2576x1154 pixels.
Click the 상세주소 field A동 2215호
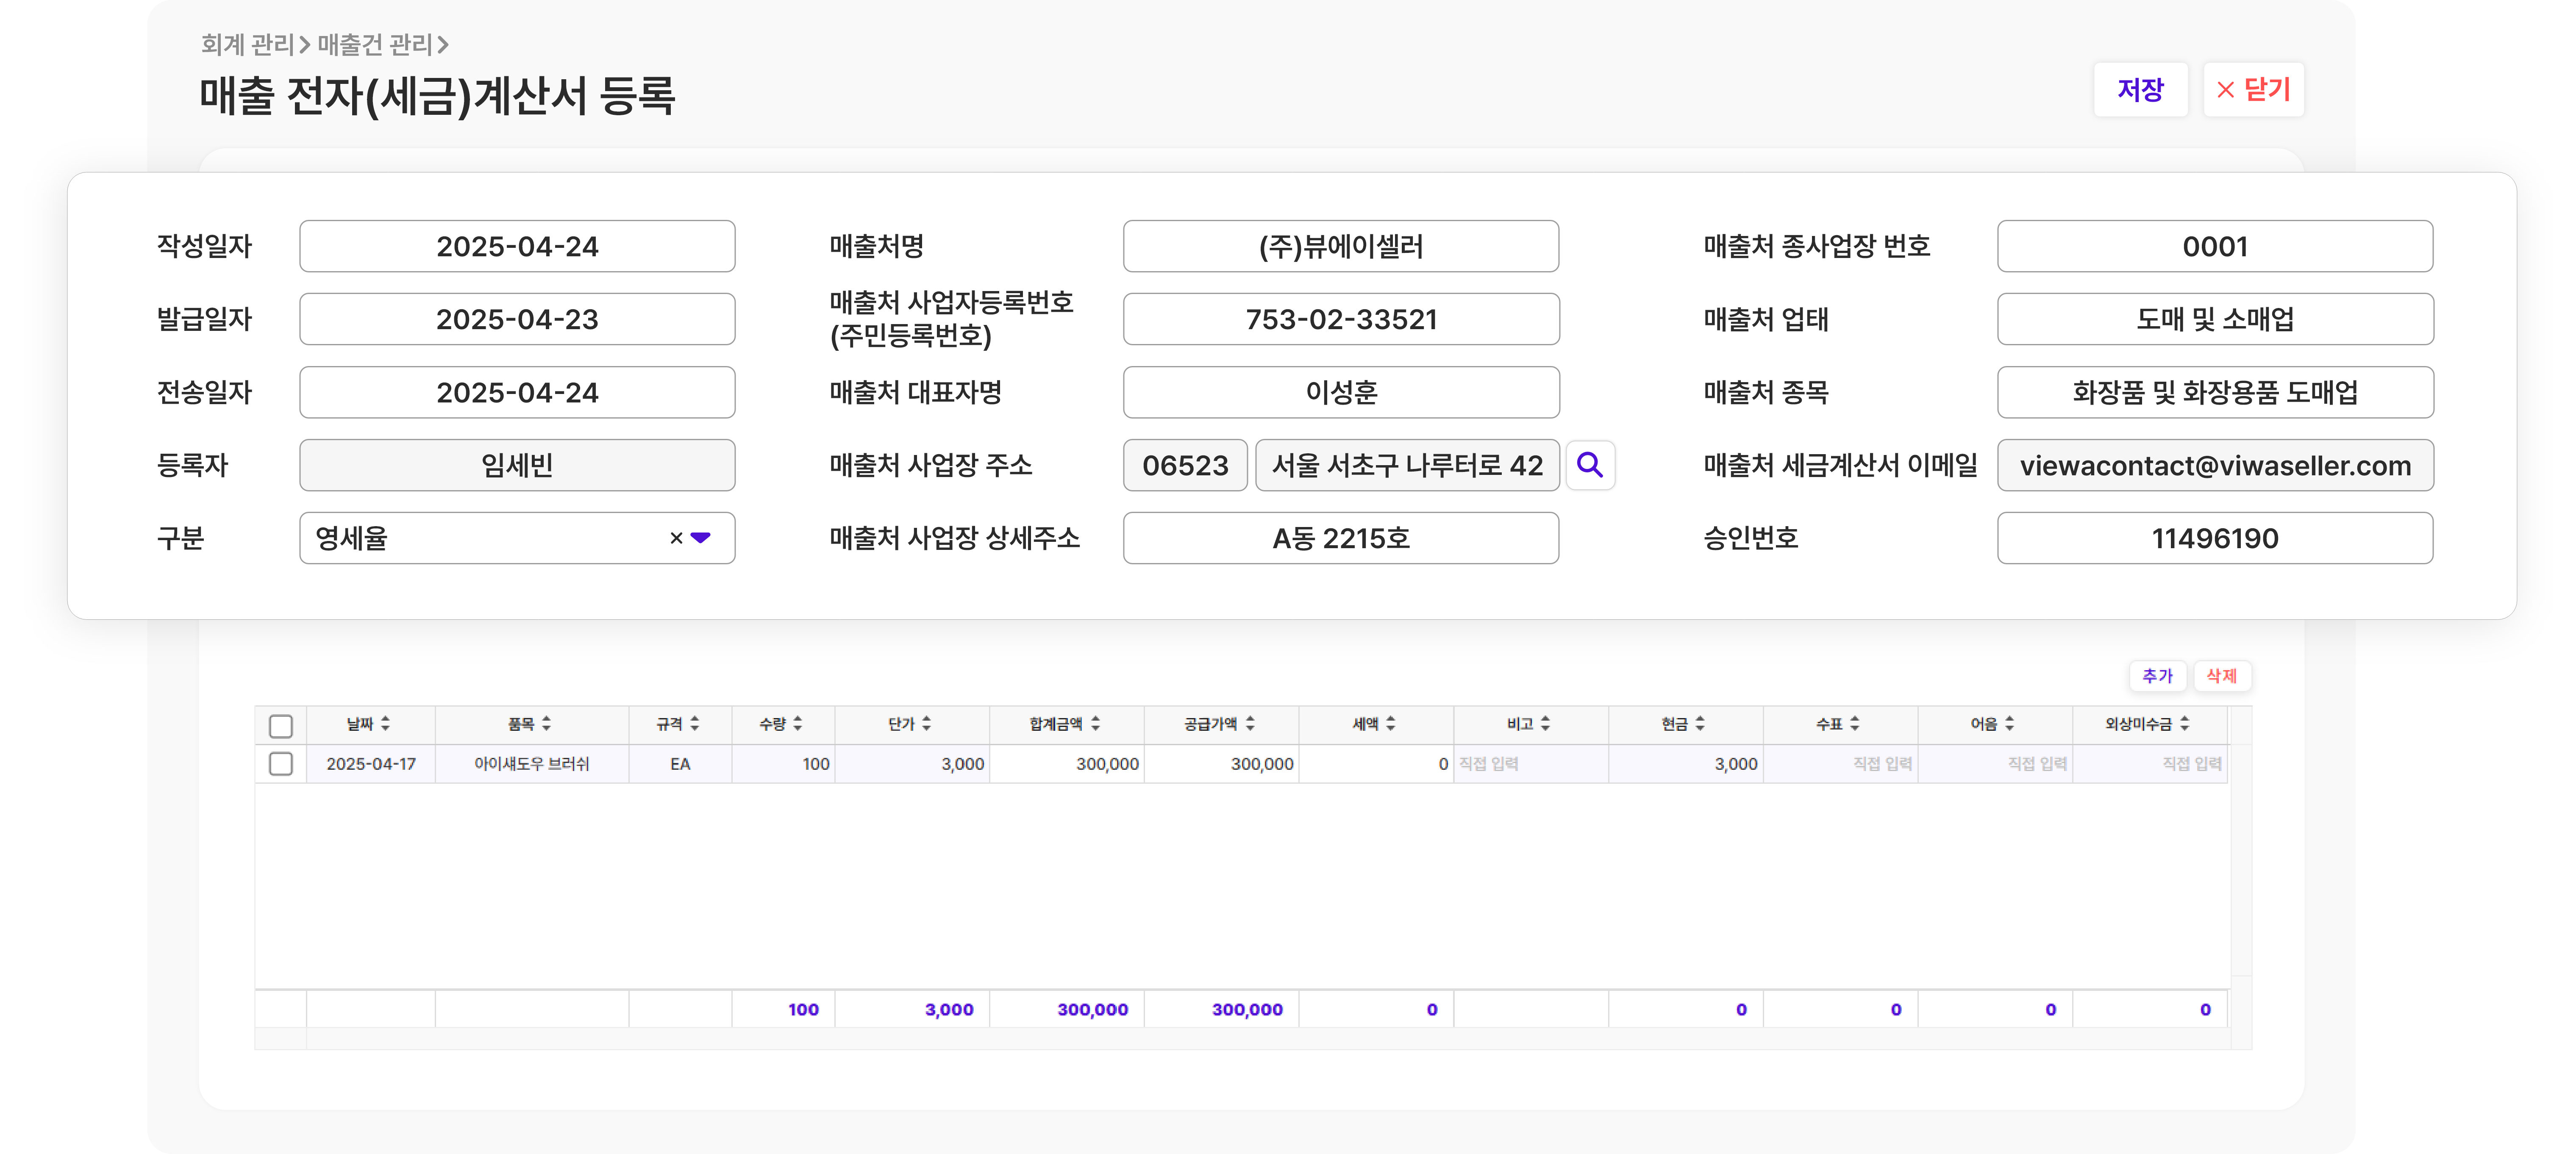pyautogui.click(x=1341, y=538)
